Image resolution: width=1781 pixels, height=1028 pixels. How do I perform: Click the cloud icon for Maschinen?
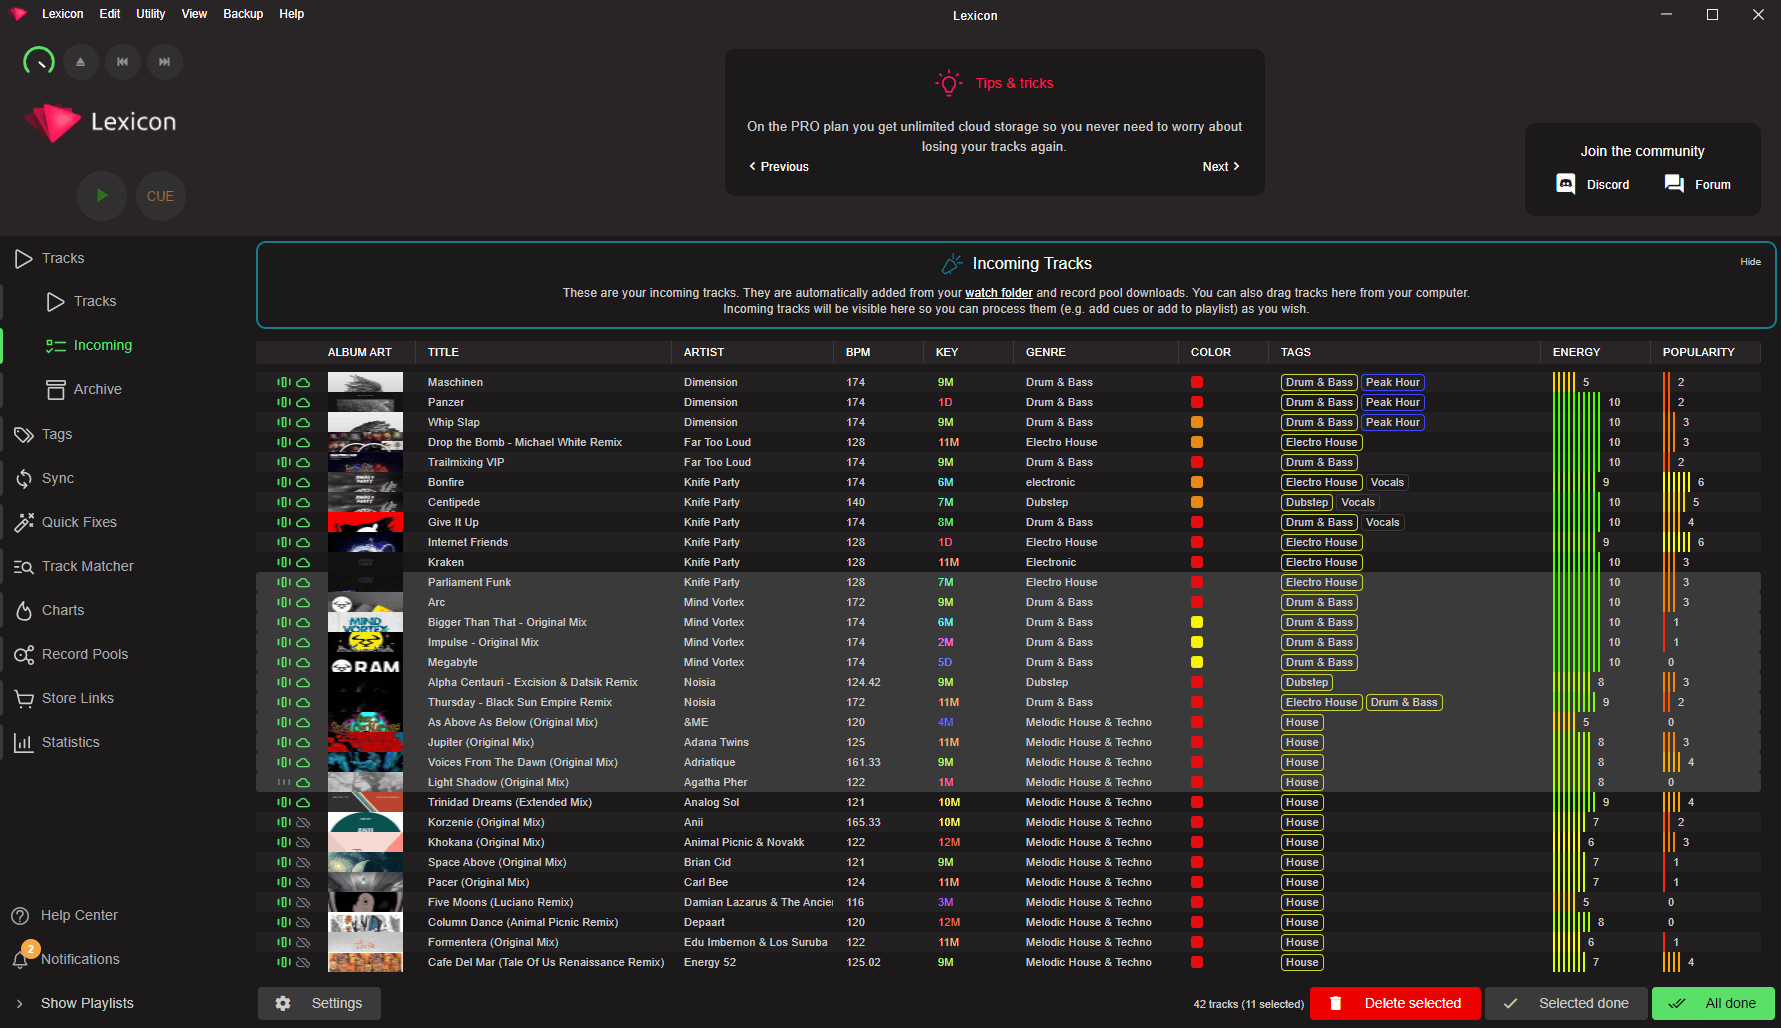pyautogui.click(x=303, y=382)
